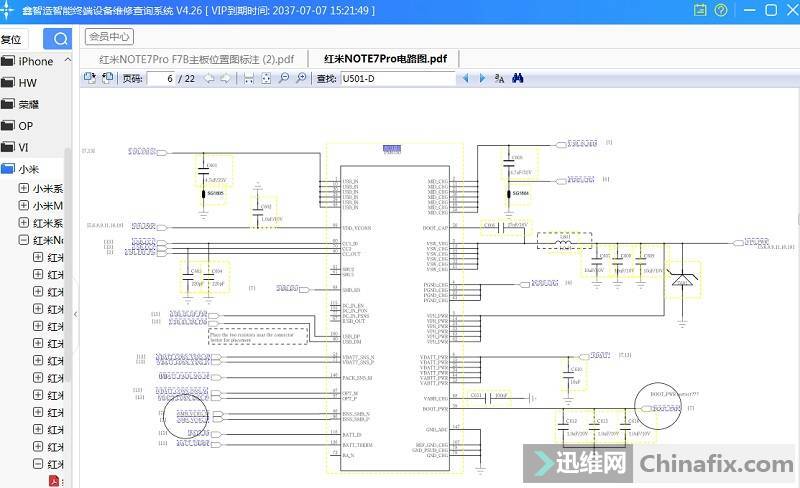Open the iPhone folder in sidebar
This screenshot has height=488, width=800.
coord(35,61)
